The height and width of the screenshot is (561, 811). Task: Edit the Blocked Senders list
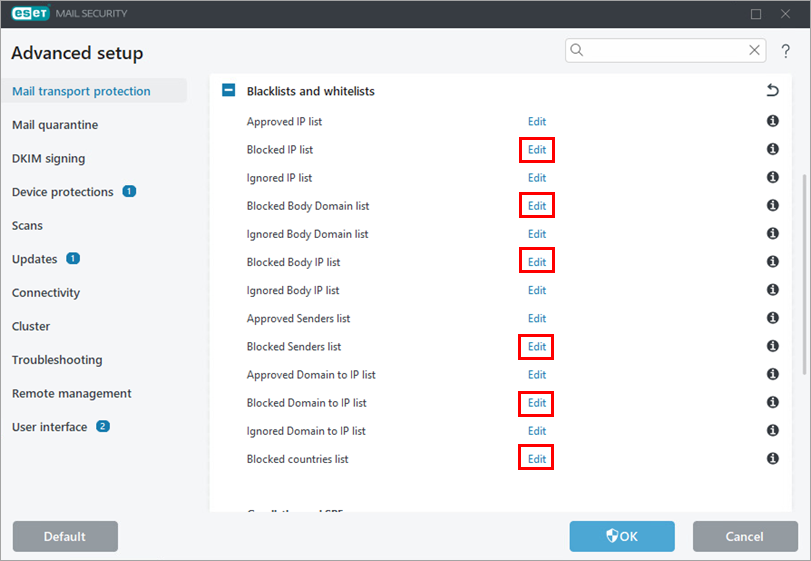tap(537, 346)
